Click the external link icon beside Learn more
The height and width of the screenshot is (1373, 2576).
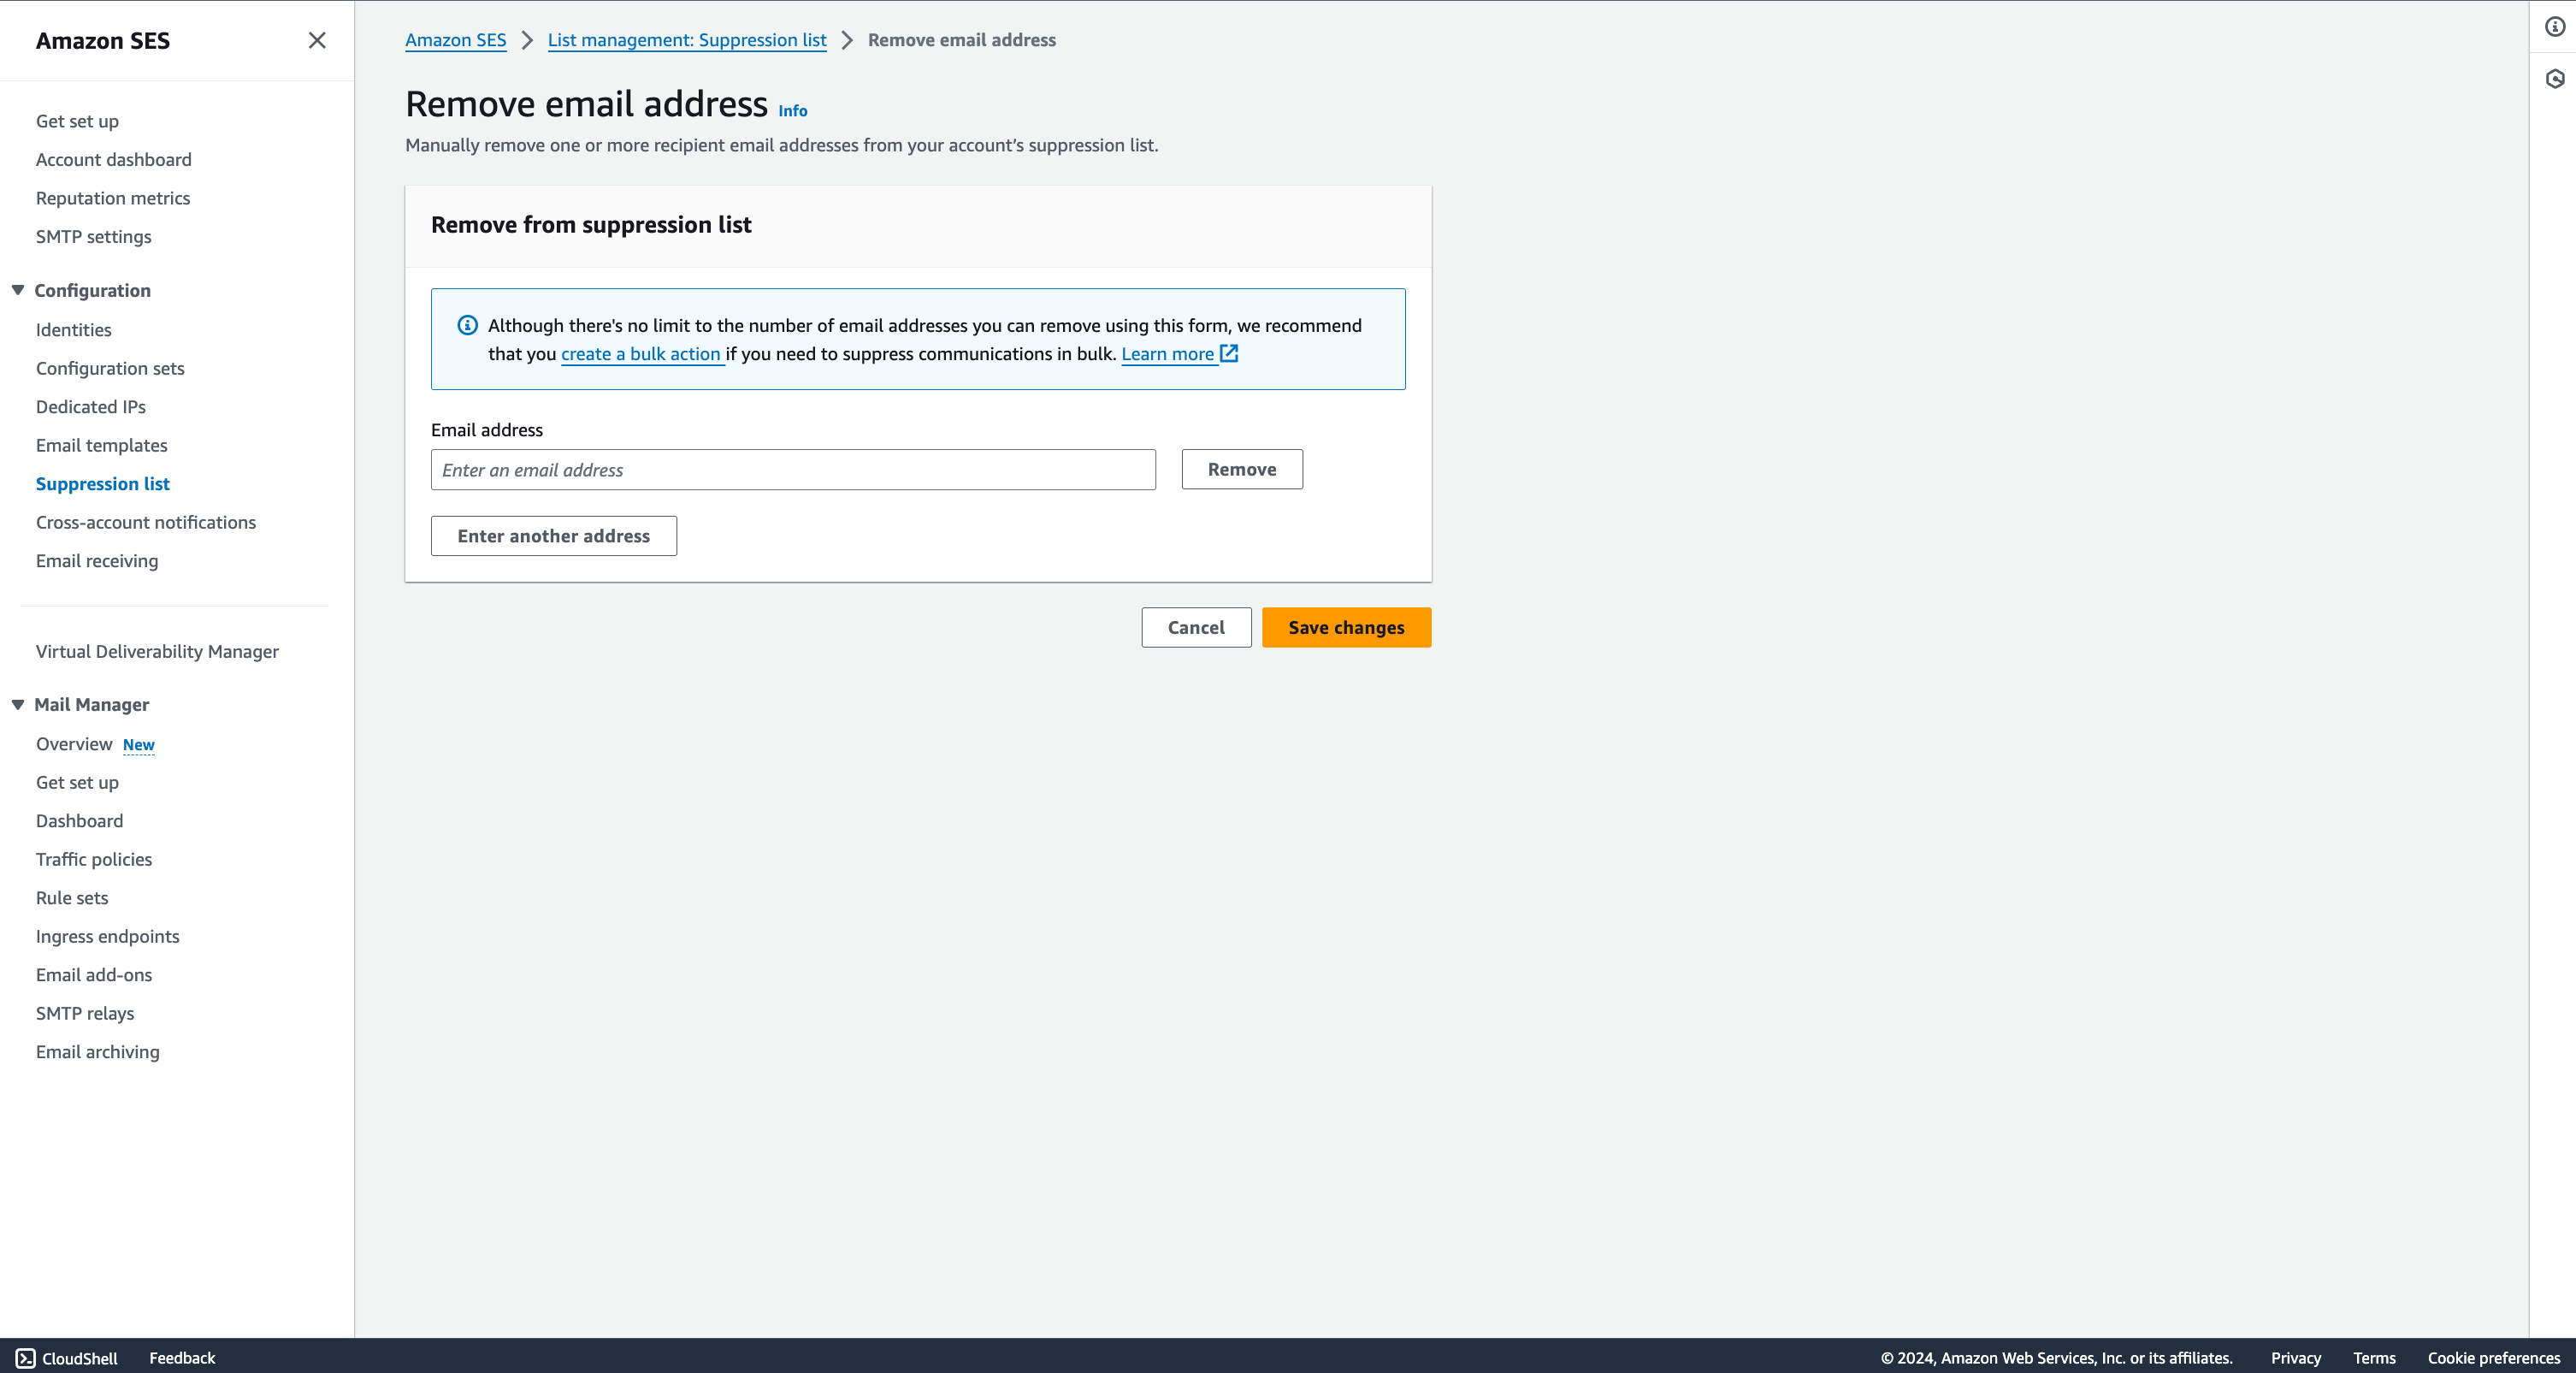1230,353
